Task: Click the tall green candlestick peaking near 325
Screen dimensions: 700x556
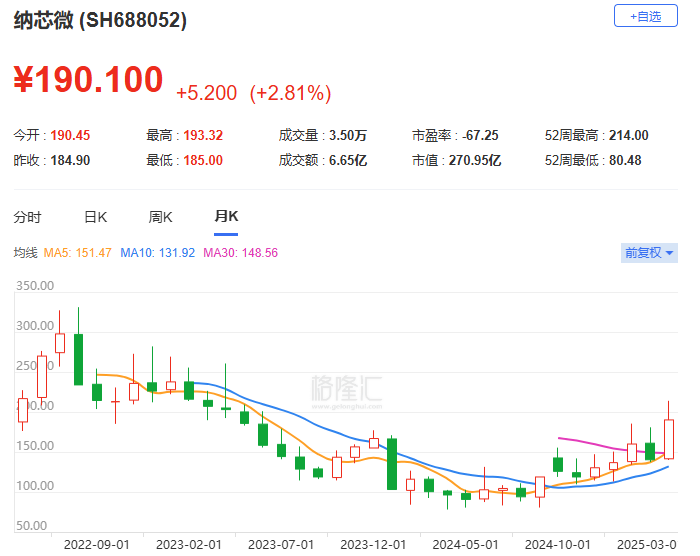Action: (x=79, y=360)
